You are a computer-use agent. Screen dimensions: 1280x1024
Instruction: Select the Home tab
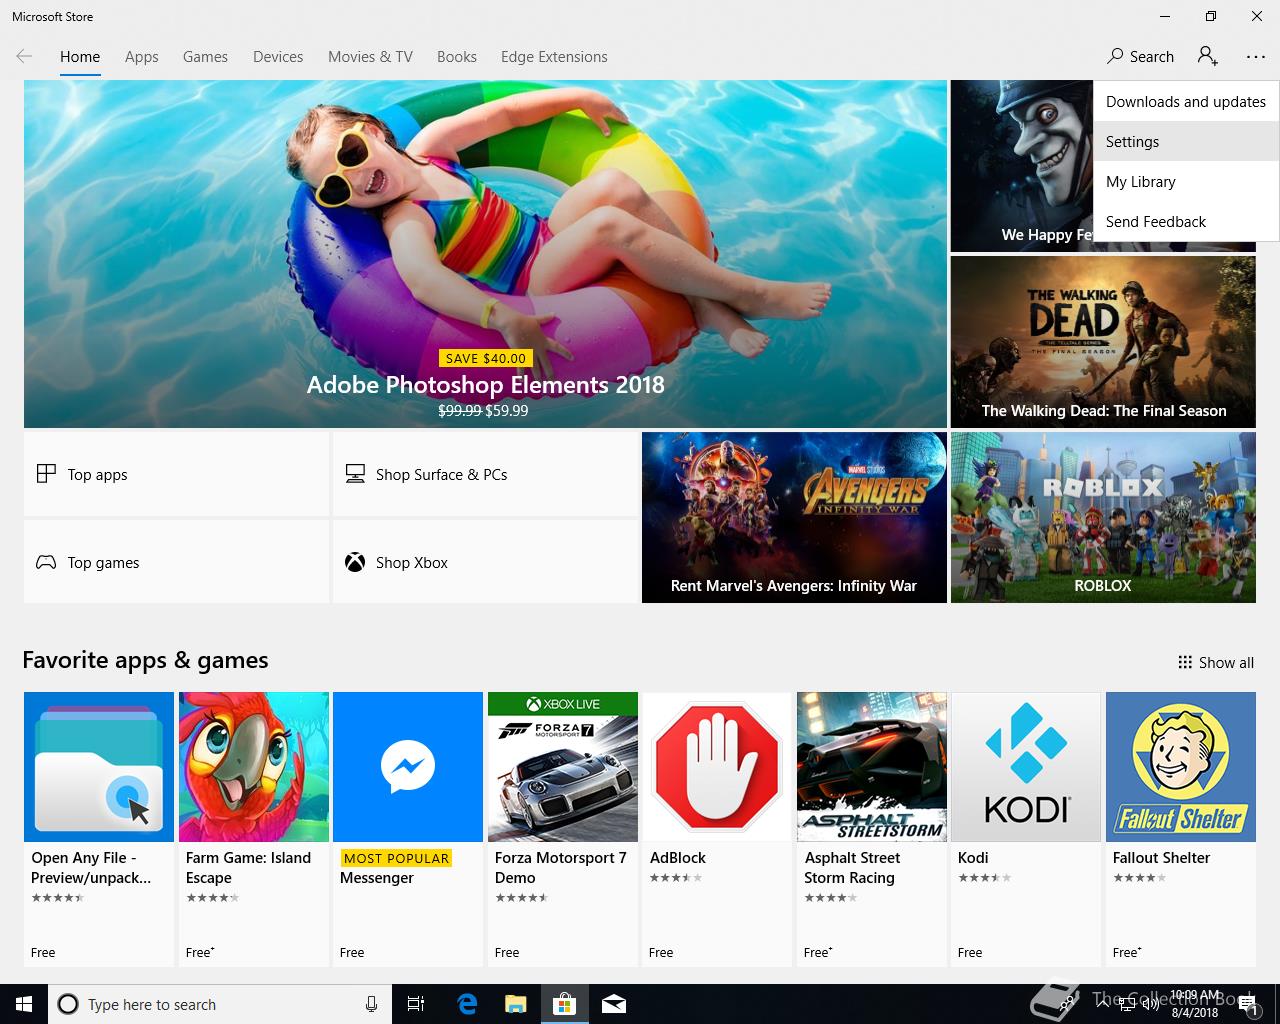(80, 57)
